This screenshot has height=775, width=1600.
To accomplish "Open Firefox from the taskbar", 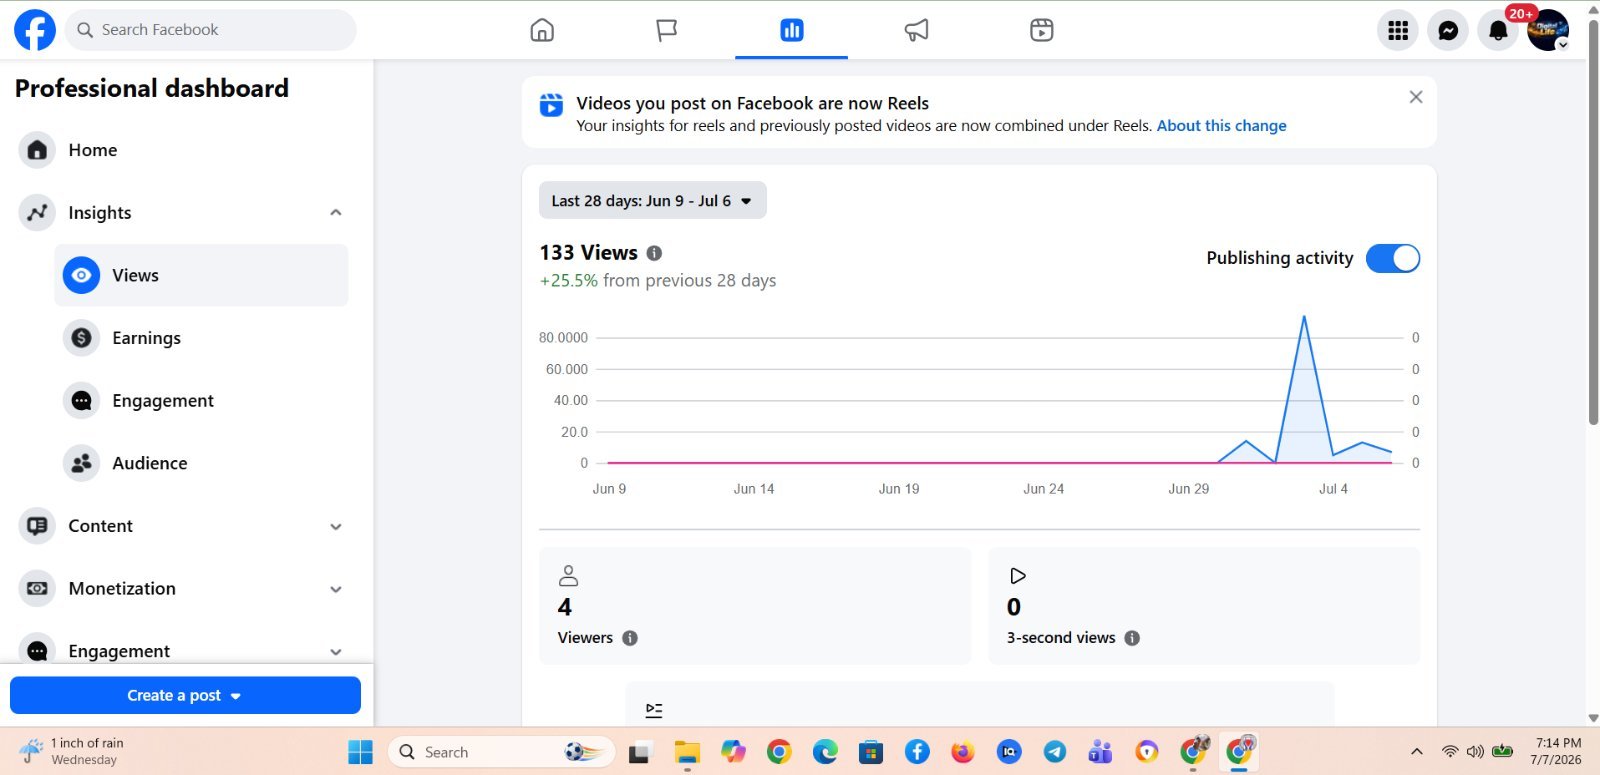I will [963, 752].
